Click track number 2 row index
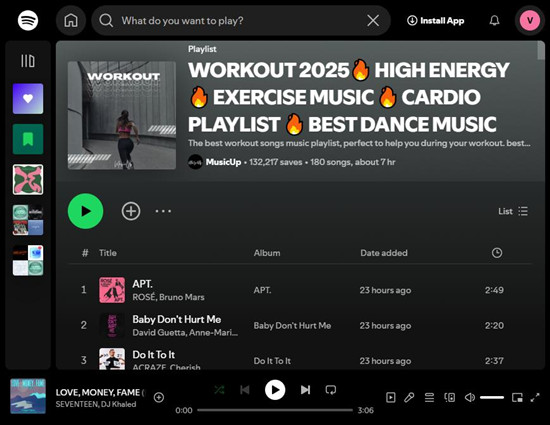Screen dimensions: 550x425 [x=84, y=325]
